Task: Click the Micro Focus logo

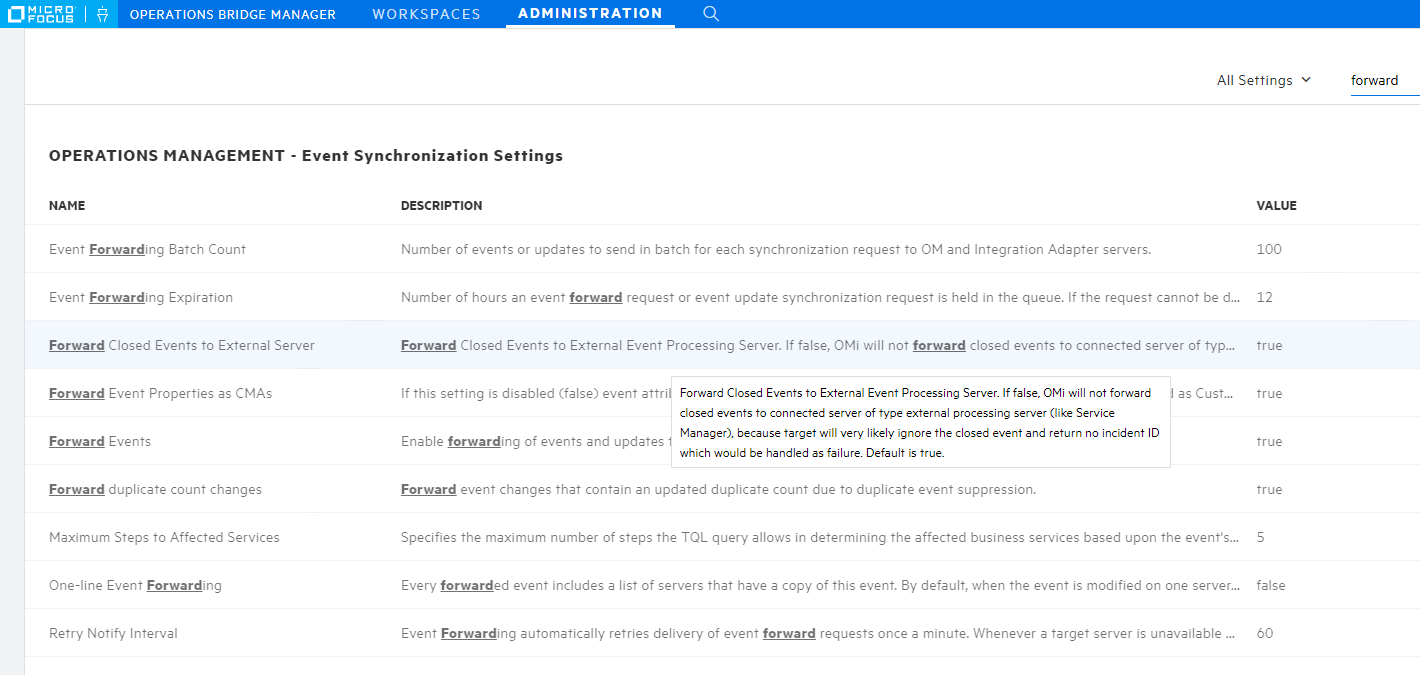Action: click(40, 13)
